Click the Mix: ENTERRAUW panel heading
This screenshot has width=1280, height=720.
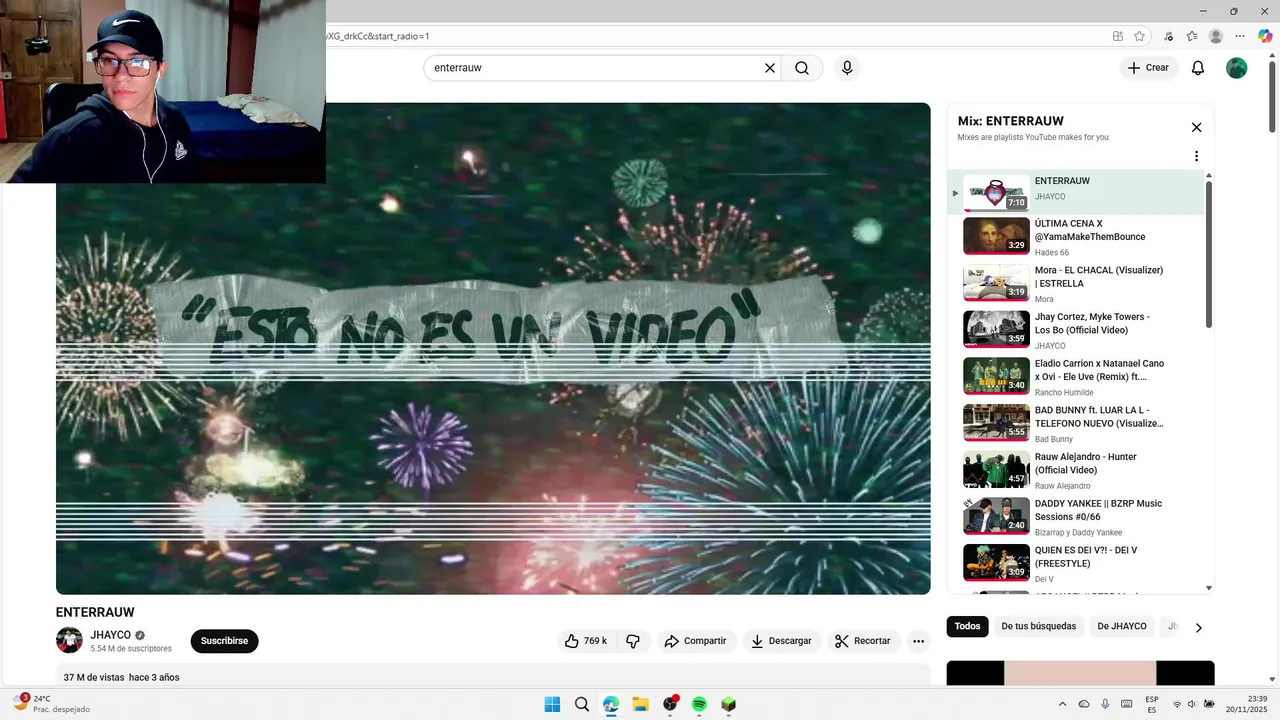[1011, 121]
